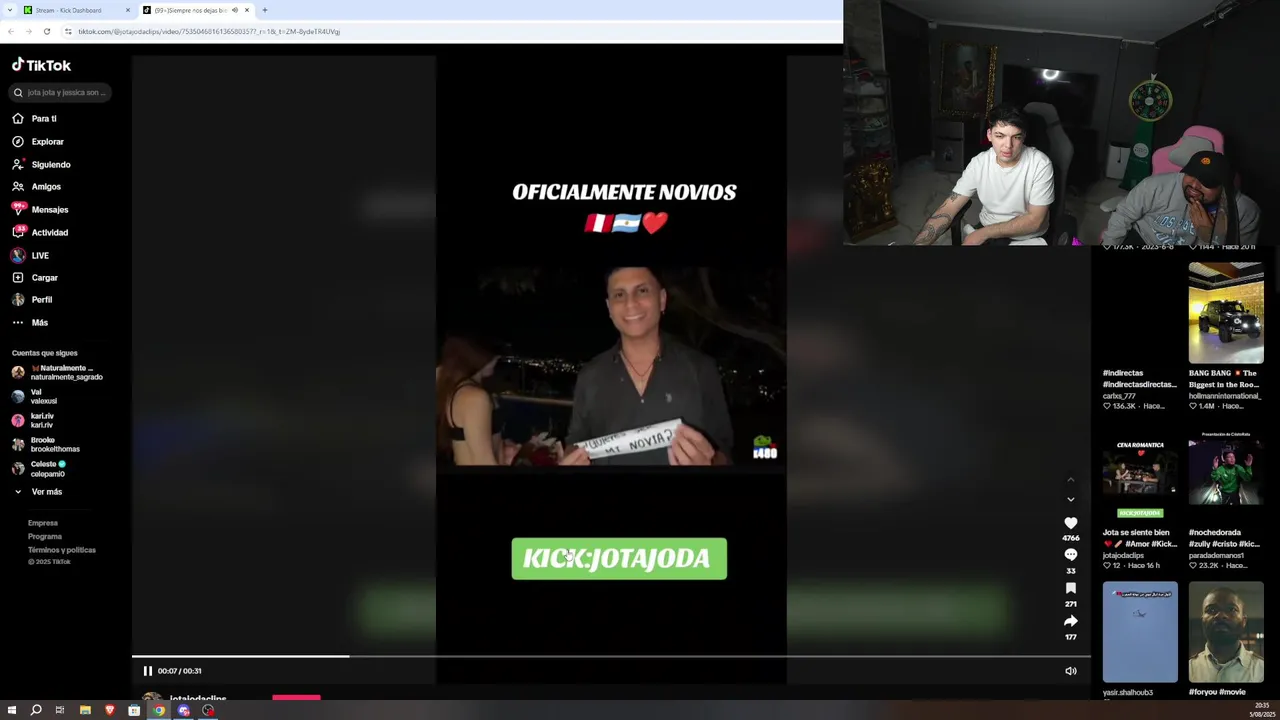Open BANG BANG car video thumbnail
Viewport: 1280px width, 720px height.
(1226, 313)
